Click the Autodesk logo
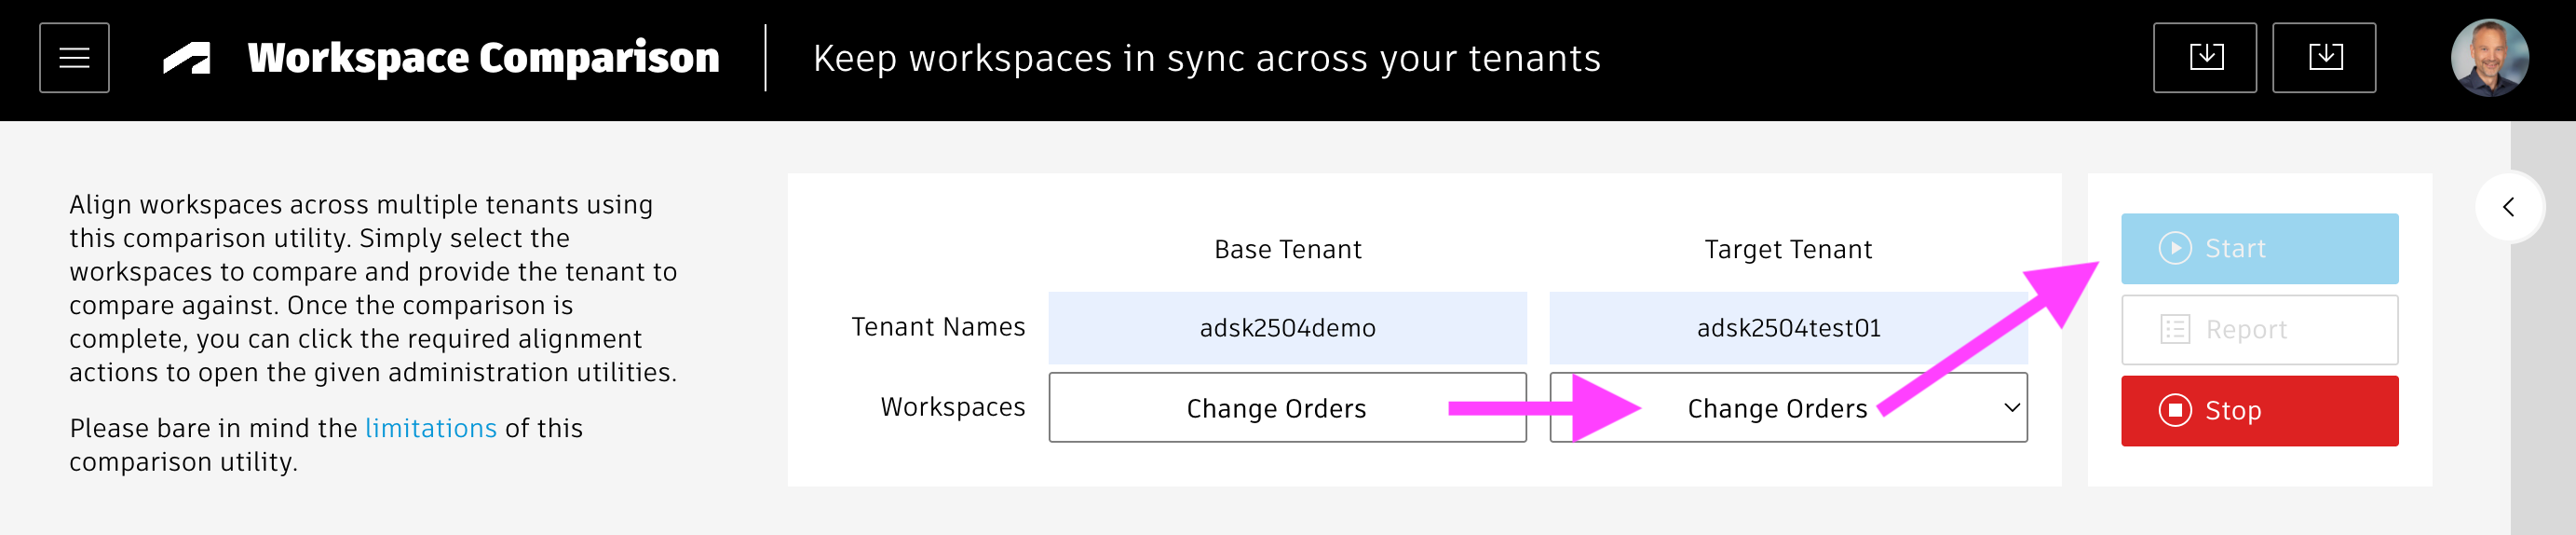This screenshot has width=2576, height=535. [187, 58]
